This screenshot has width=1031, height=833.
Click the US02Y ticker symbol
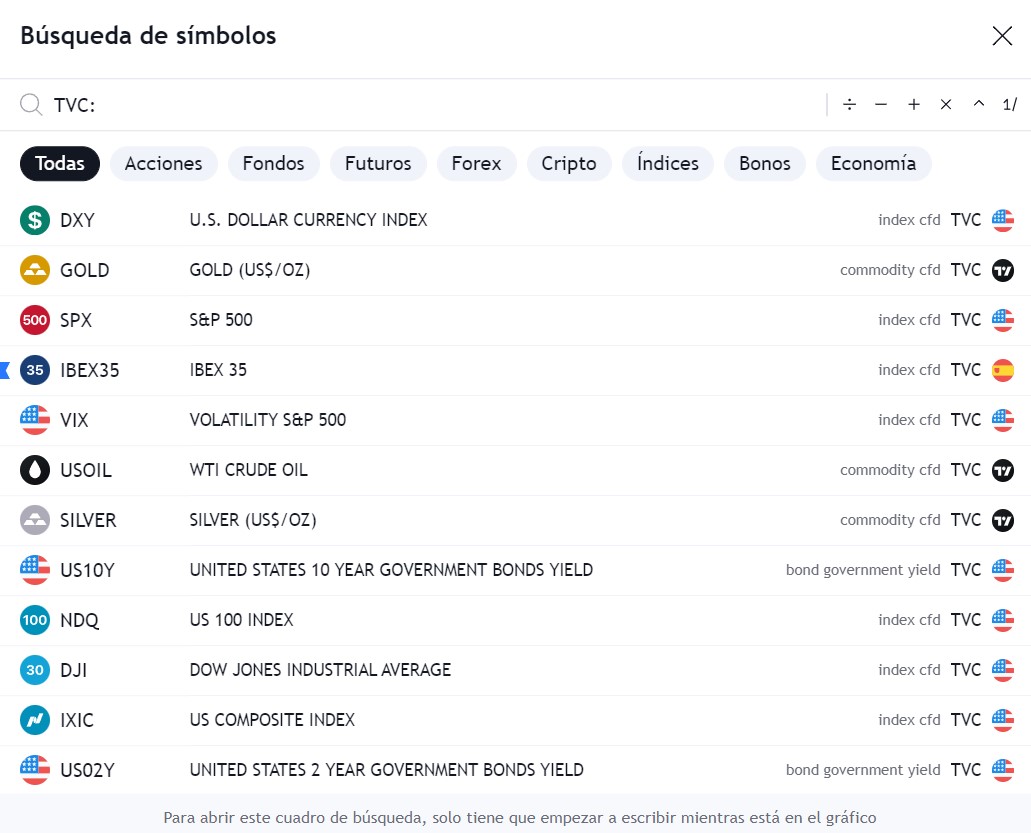(x=87, y=770)
